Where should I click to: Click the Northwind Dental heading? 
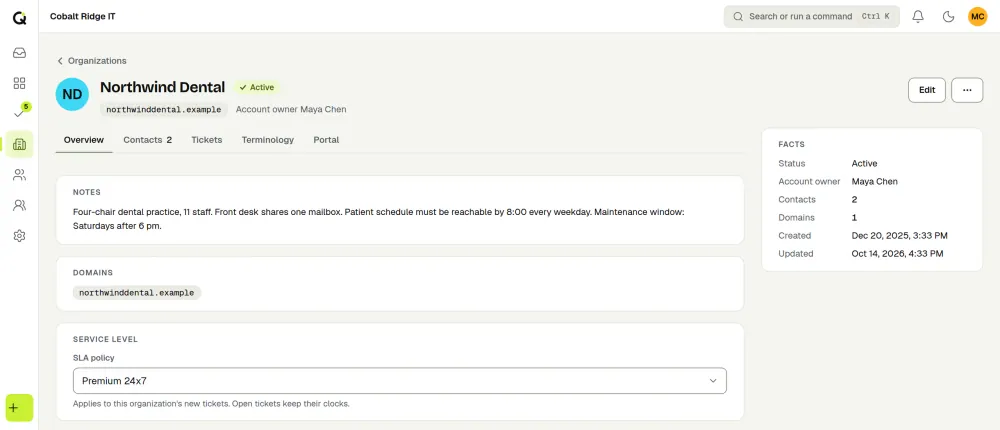(163, 87)
